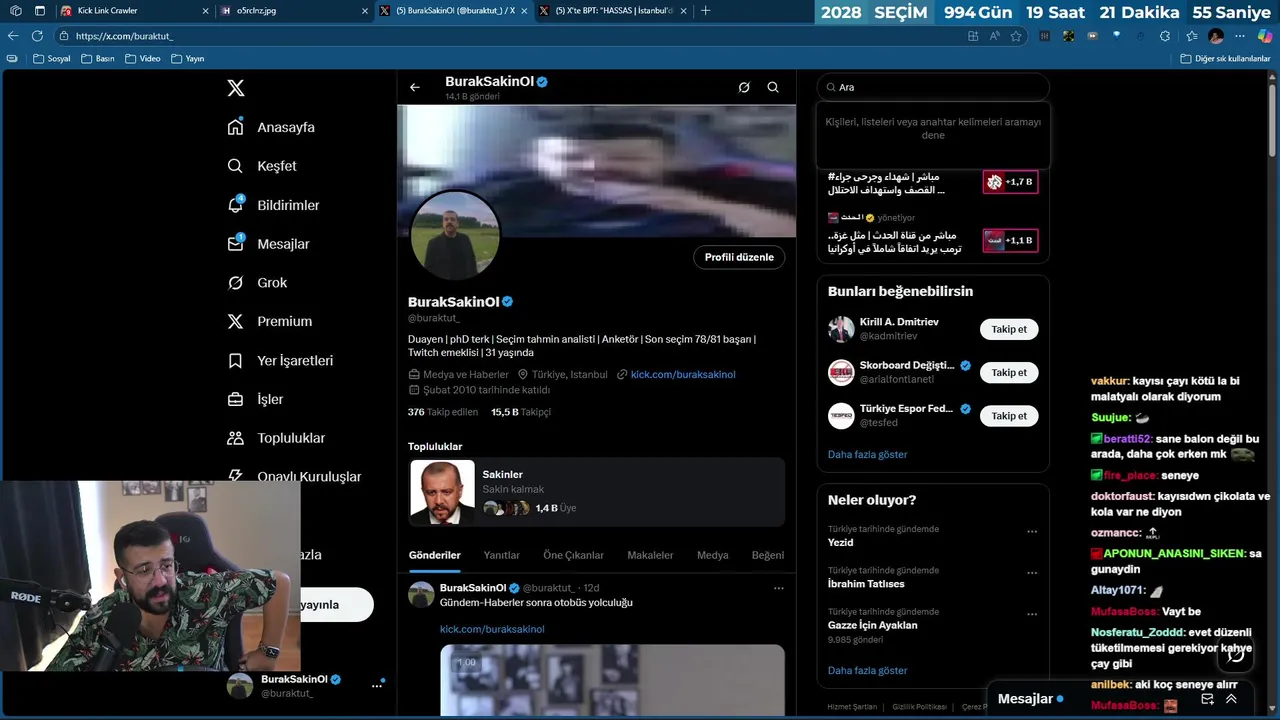
Task: Select the Öne Çıkanlar profile tab
Action: [x=574, y=555]
